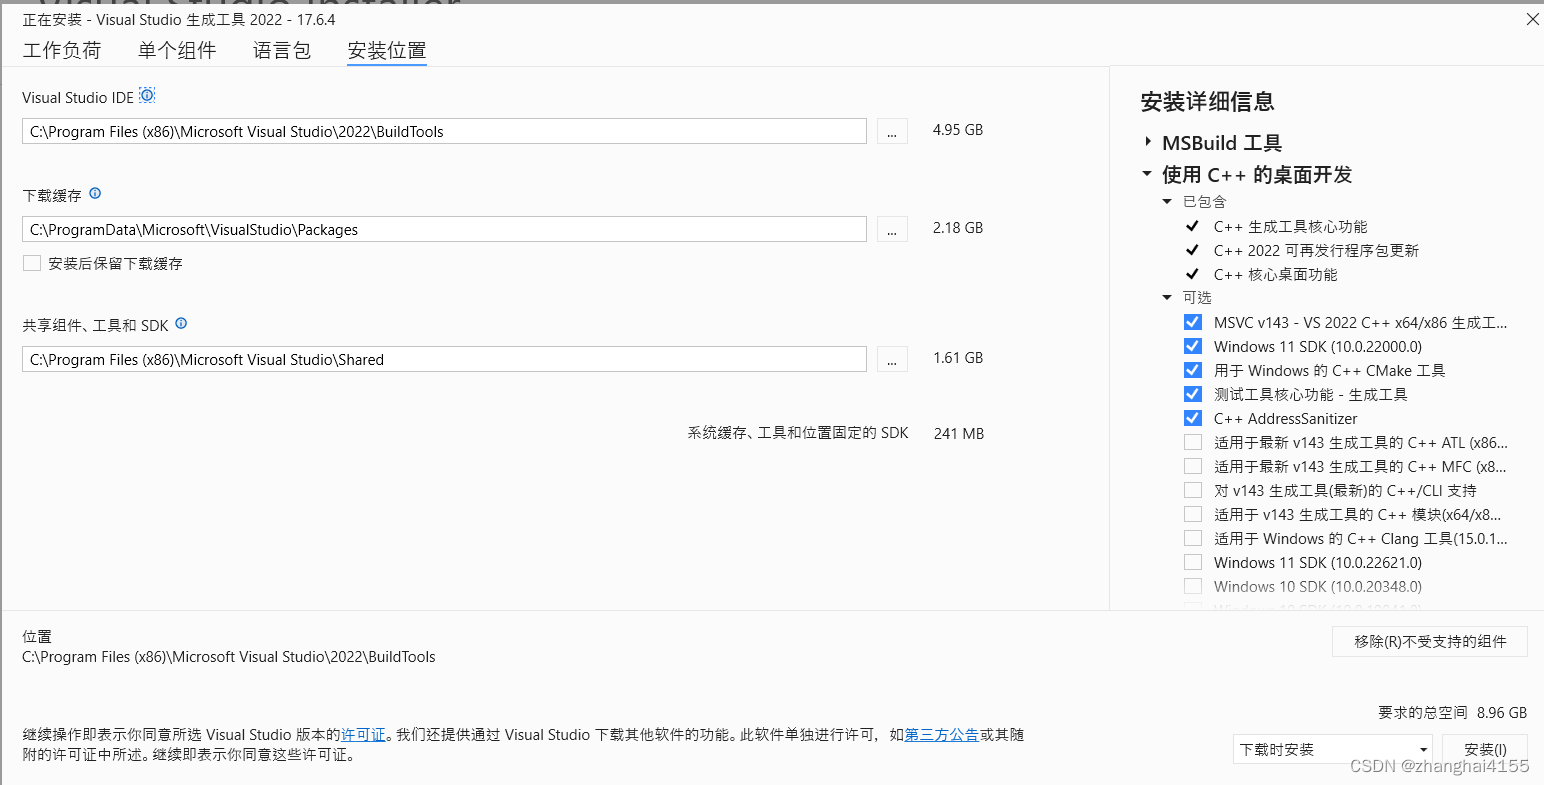Enable C++ 模块 for v143 build tools
Image resolution: width=1544 pixels, height=785 pixels.
point(1192,514)
